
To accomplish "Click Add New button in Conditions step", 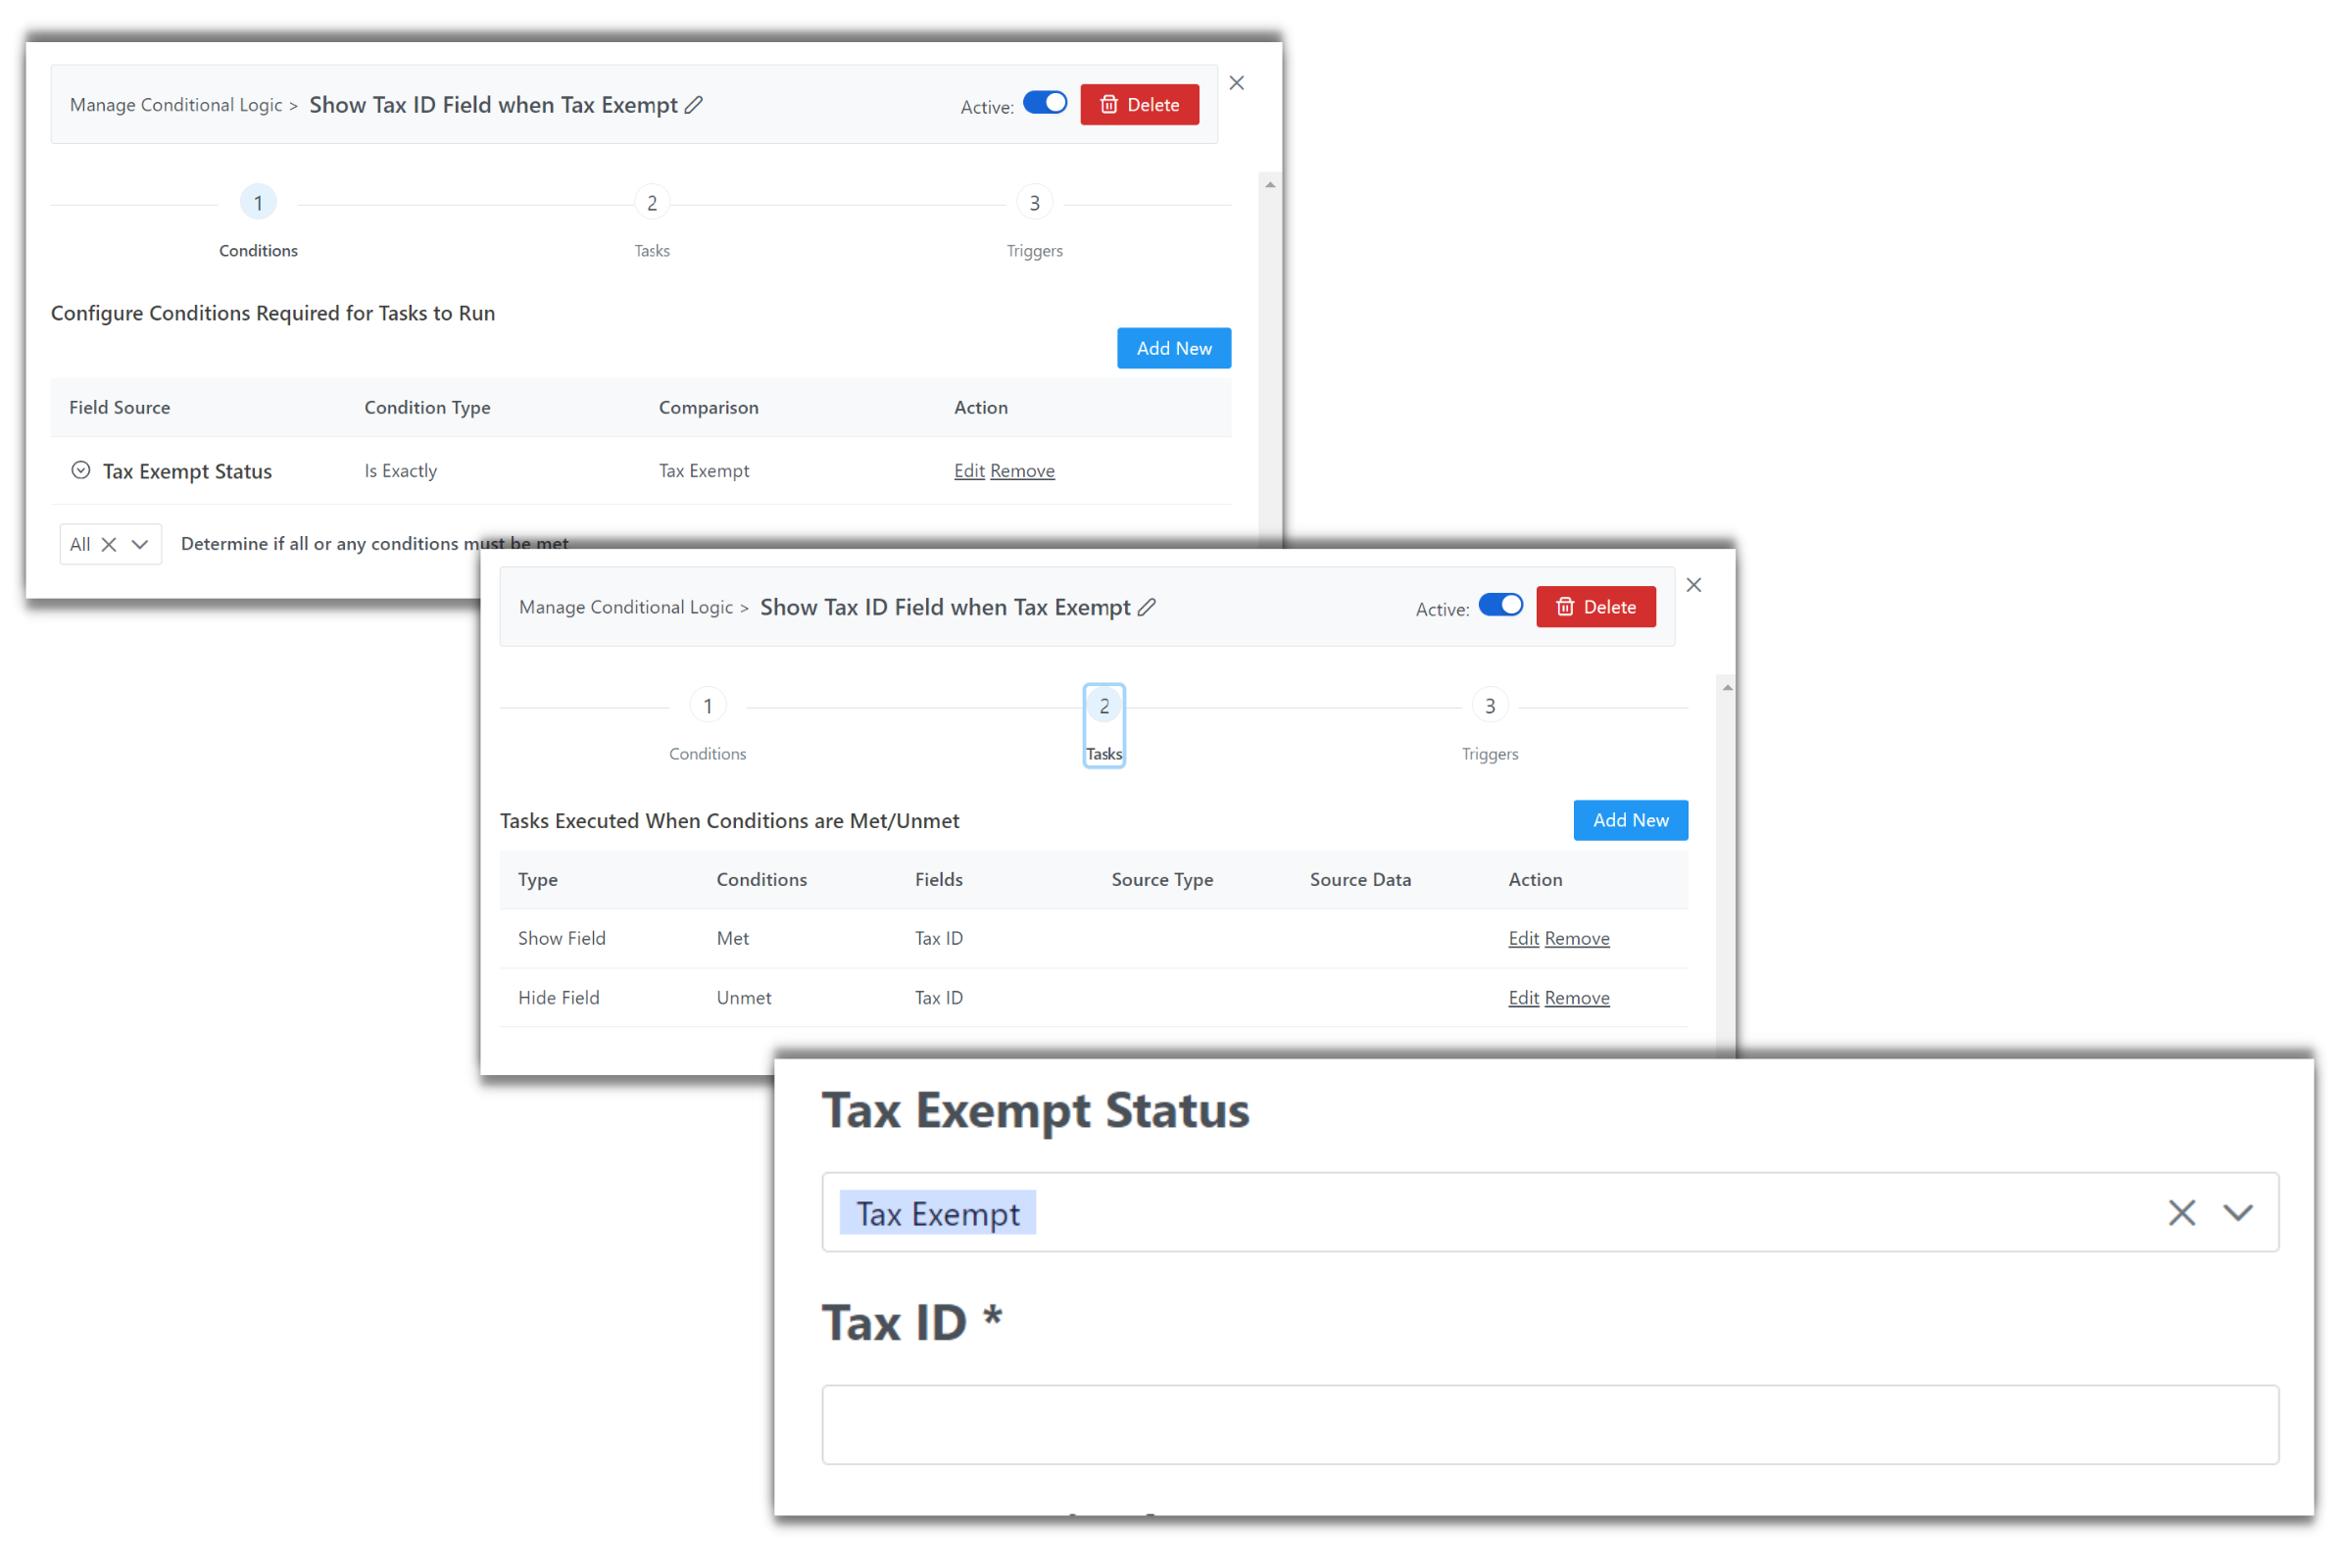I will [x=1174, y=348].
